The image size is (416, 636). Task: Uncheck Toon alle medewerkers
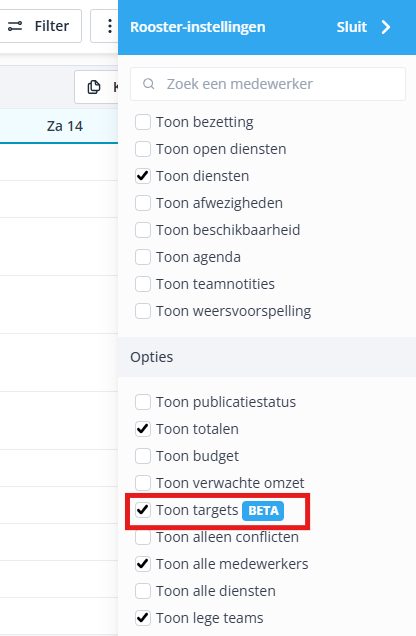[x=143, y=564]
